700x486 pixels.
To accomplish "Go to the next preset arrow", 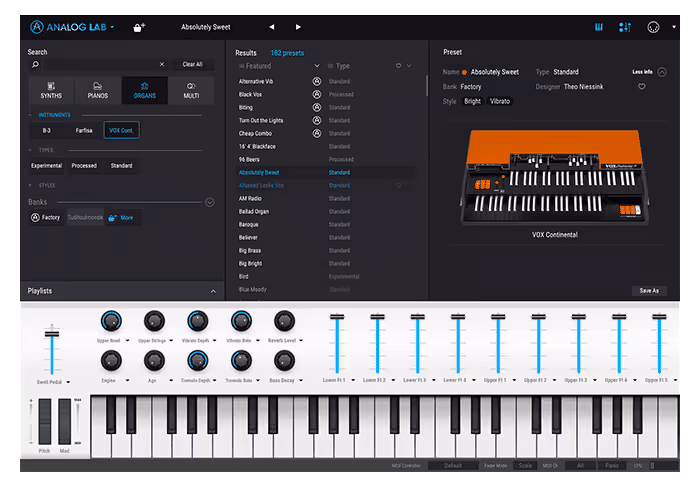I will [298, 27].
